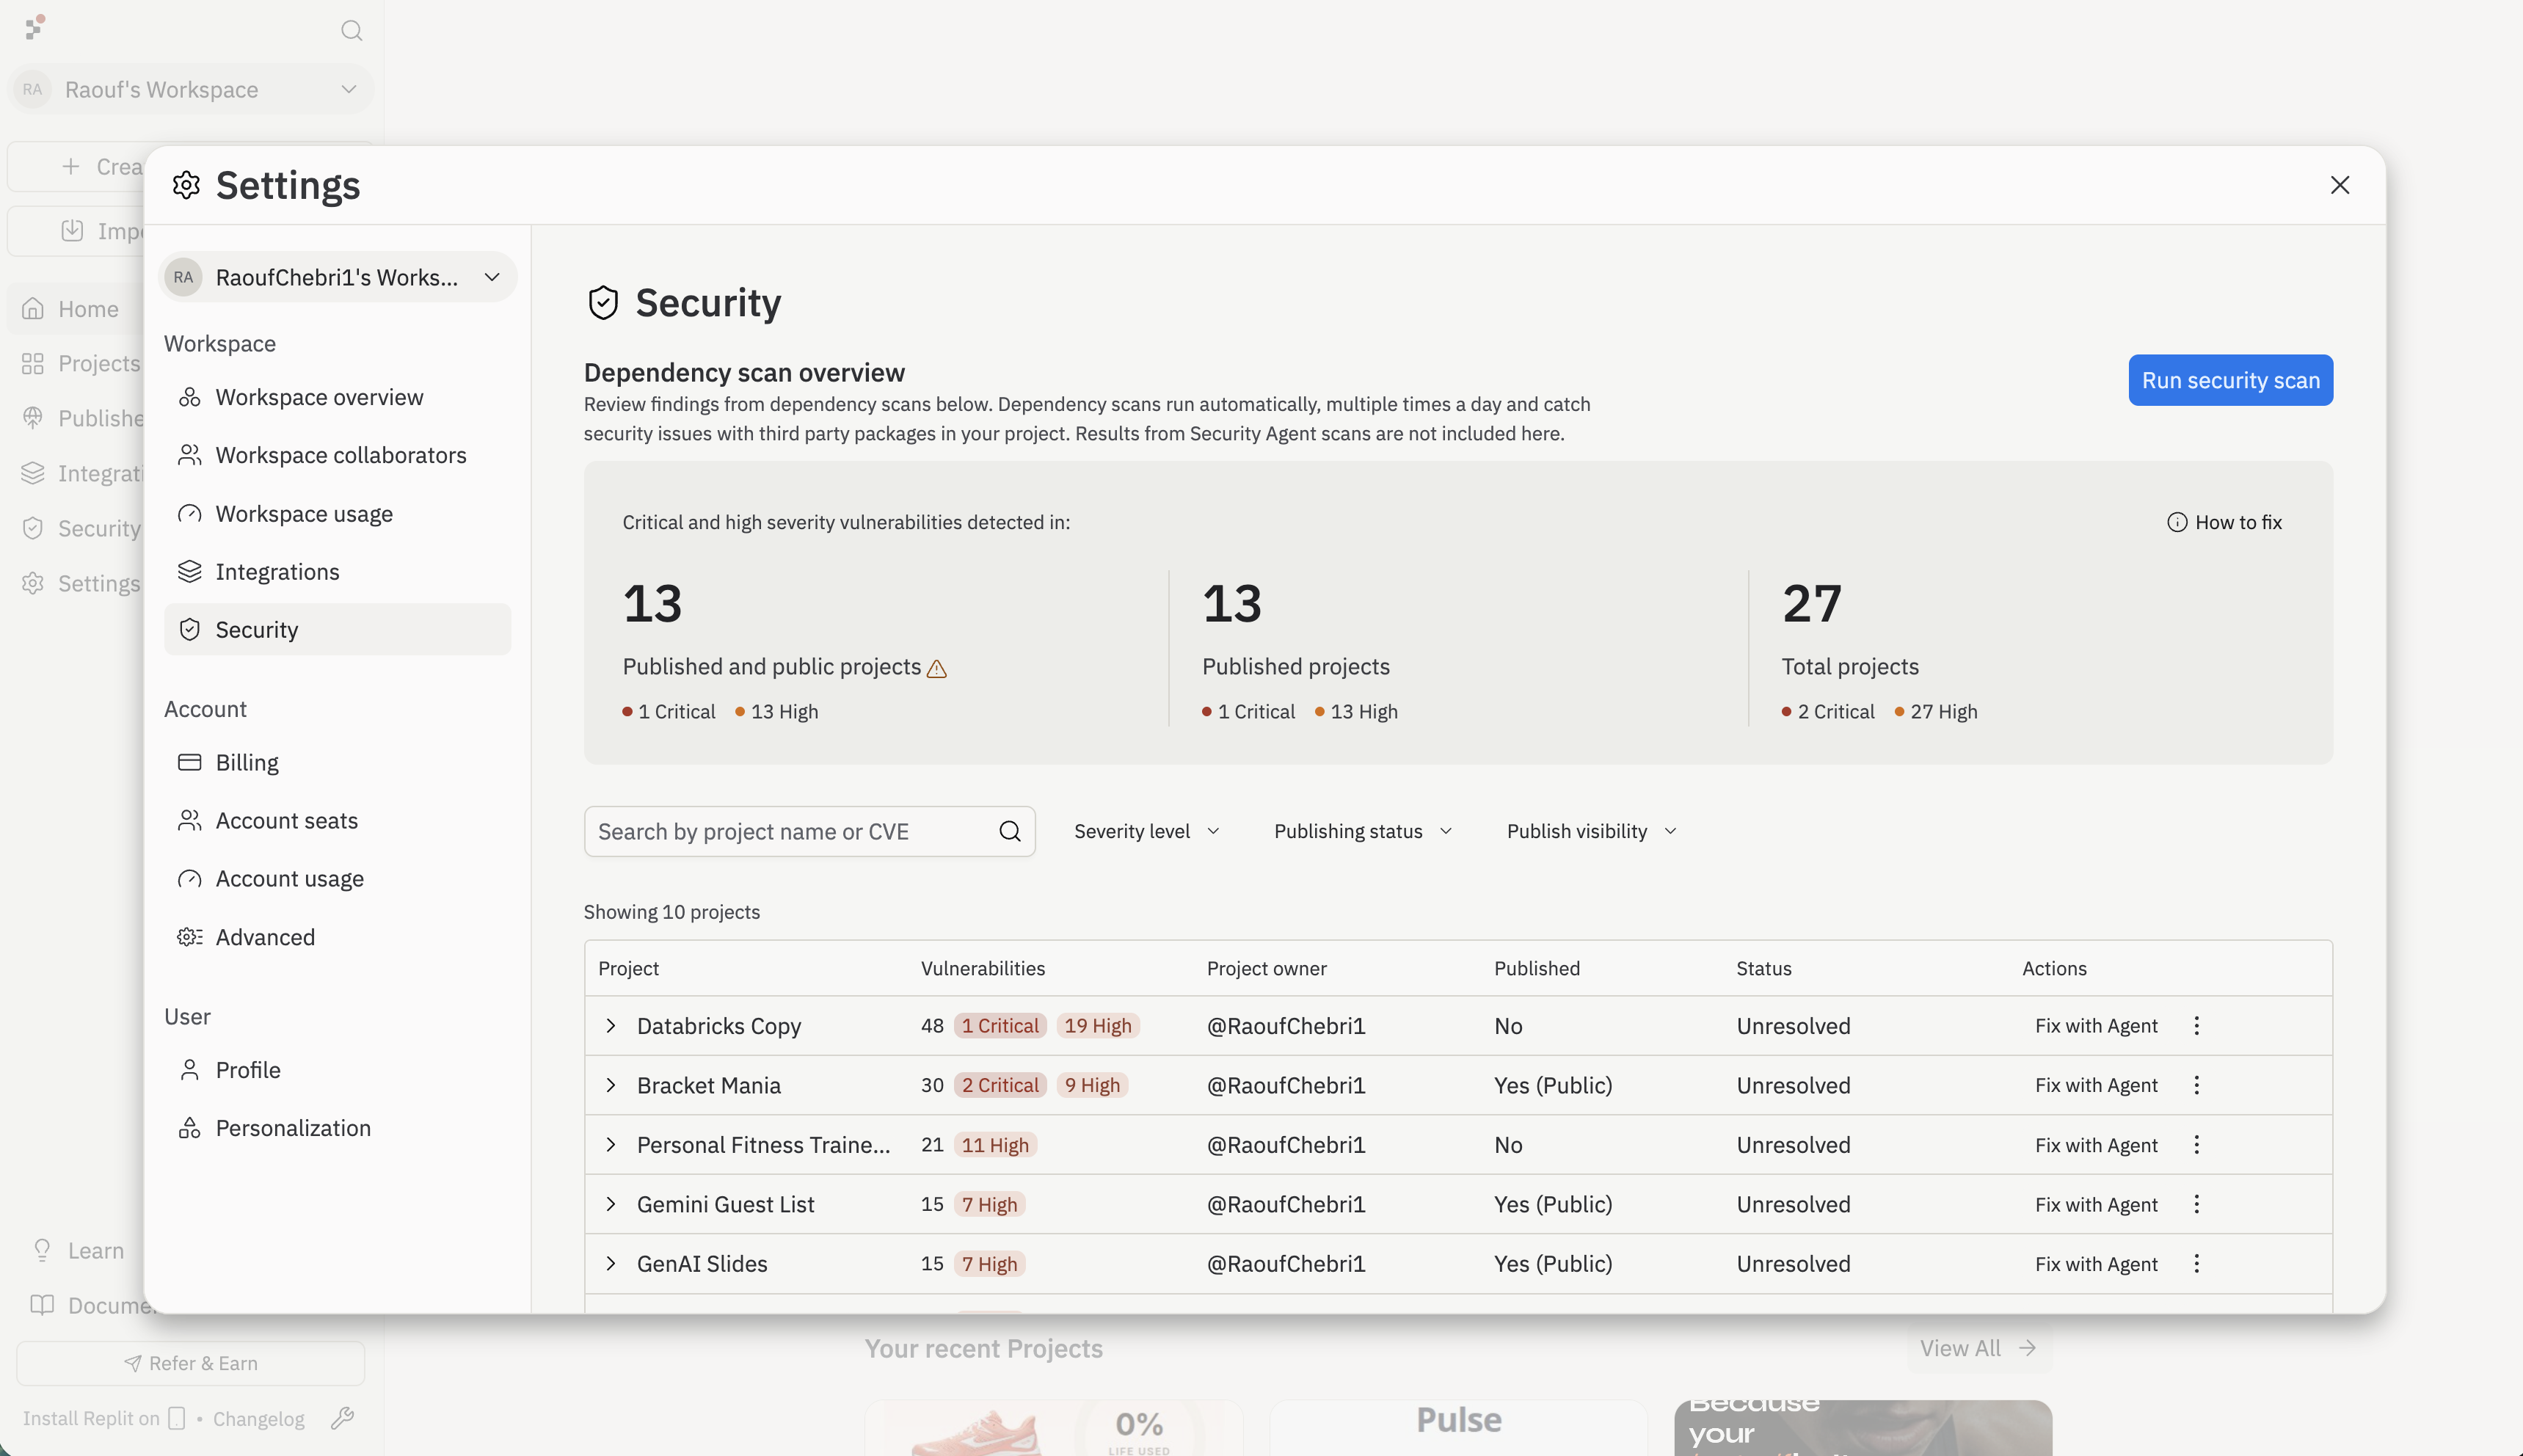Open Personalization settings
The image size is (2523, 1456).
tap(338, 1127)
